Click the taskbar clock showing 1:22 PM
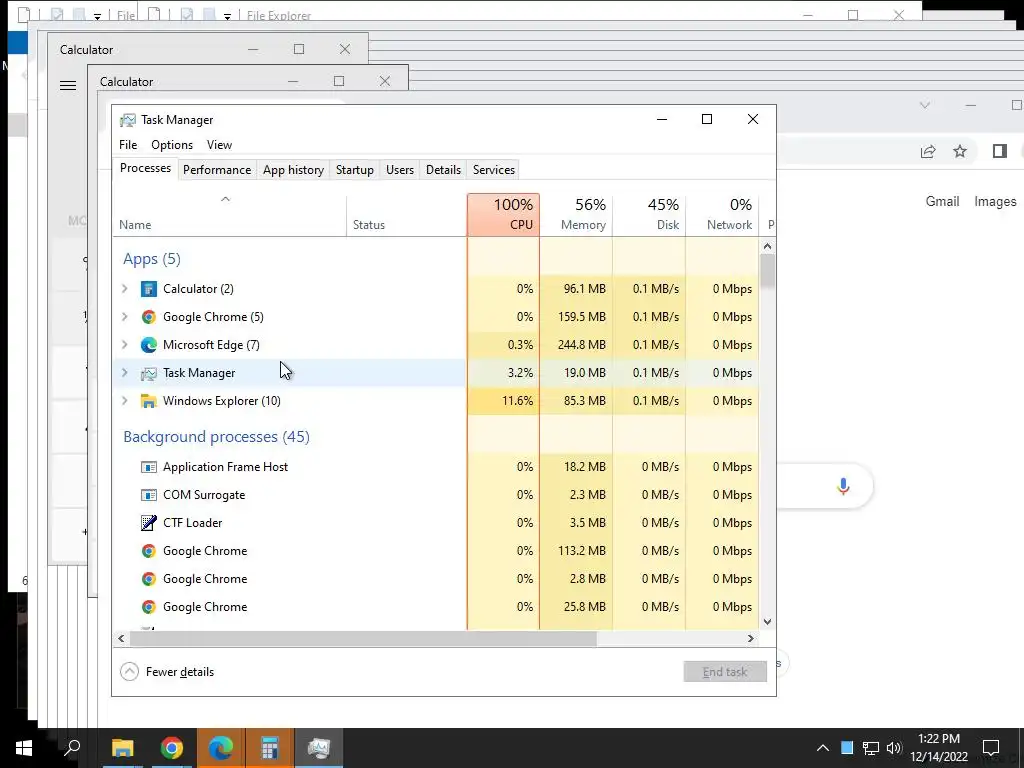This screenshot has width=1024, height=768. [x=938, y=748]
